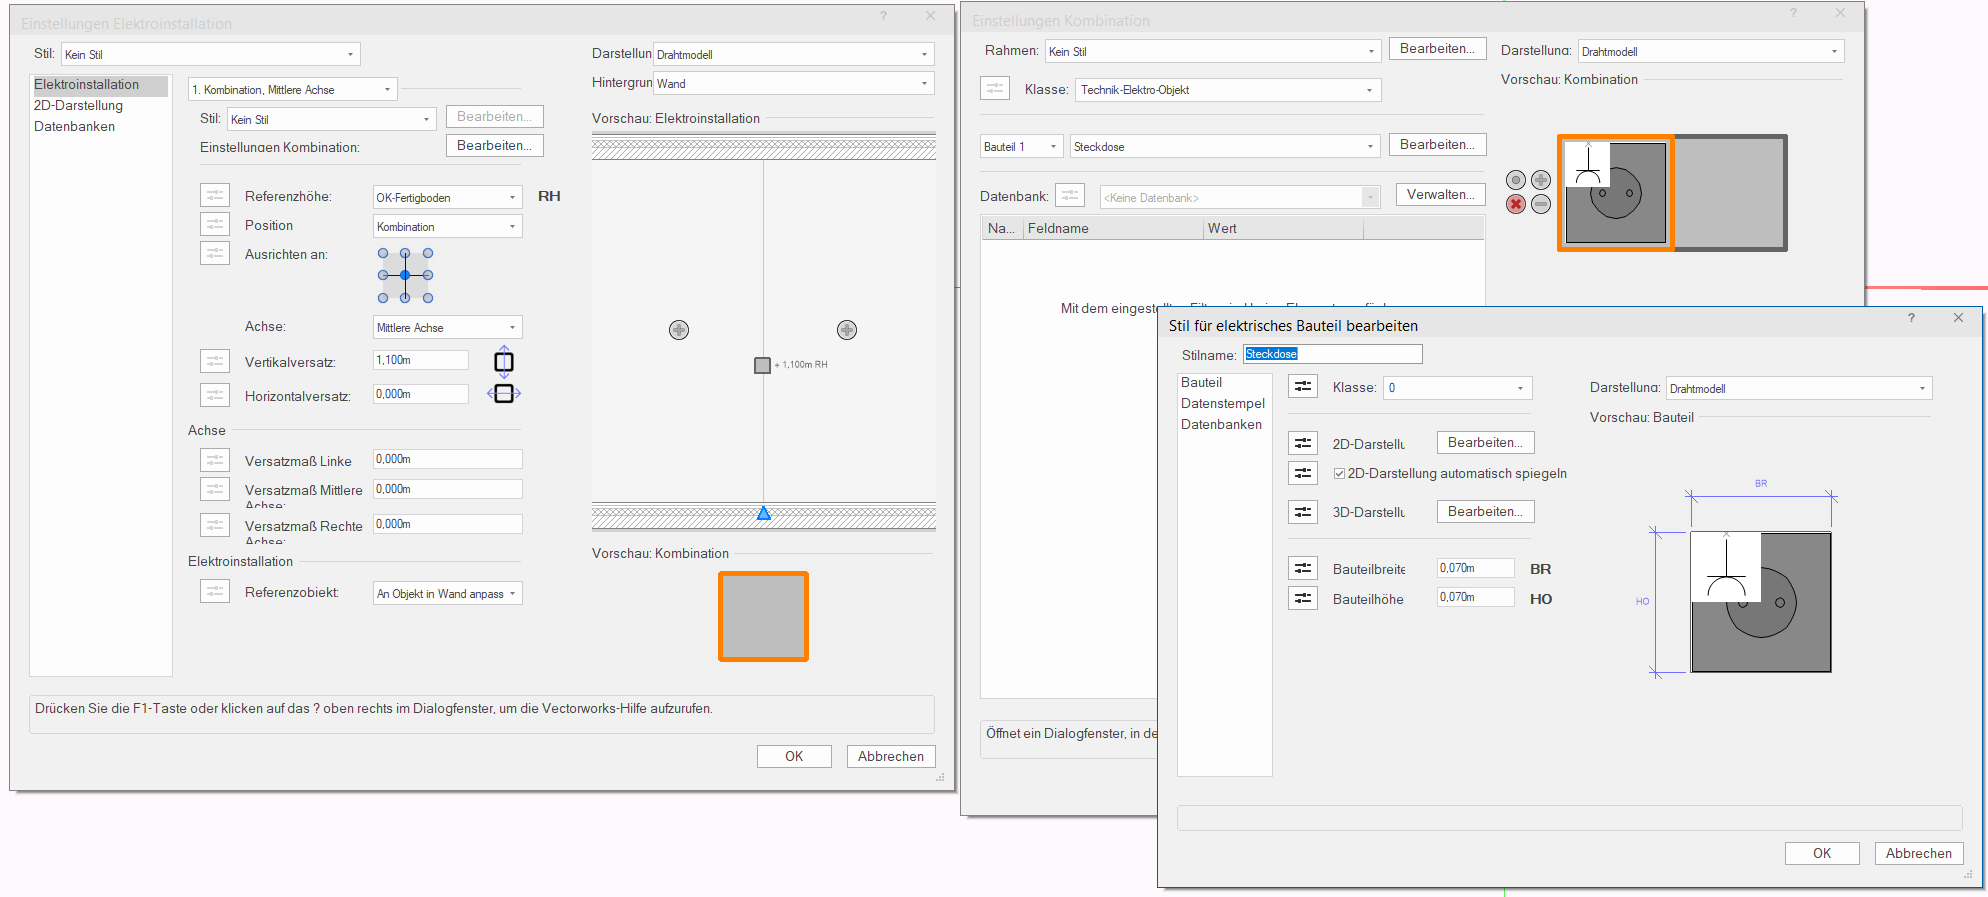Toggle 2D-Darstellung automatisch spiegeln checkbox
The image size is (1988, 897).
click(1339, 474)
